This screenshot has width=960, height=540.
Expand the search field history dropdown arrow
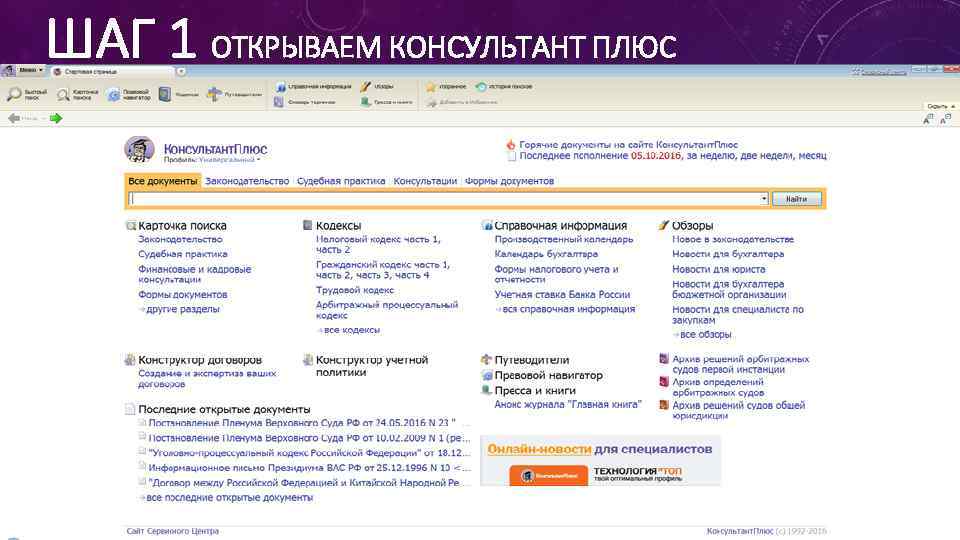763,198
